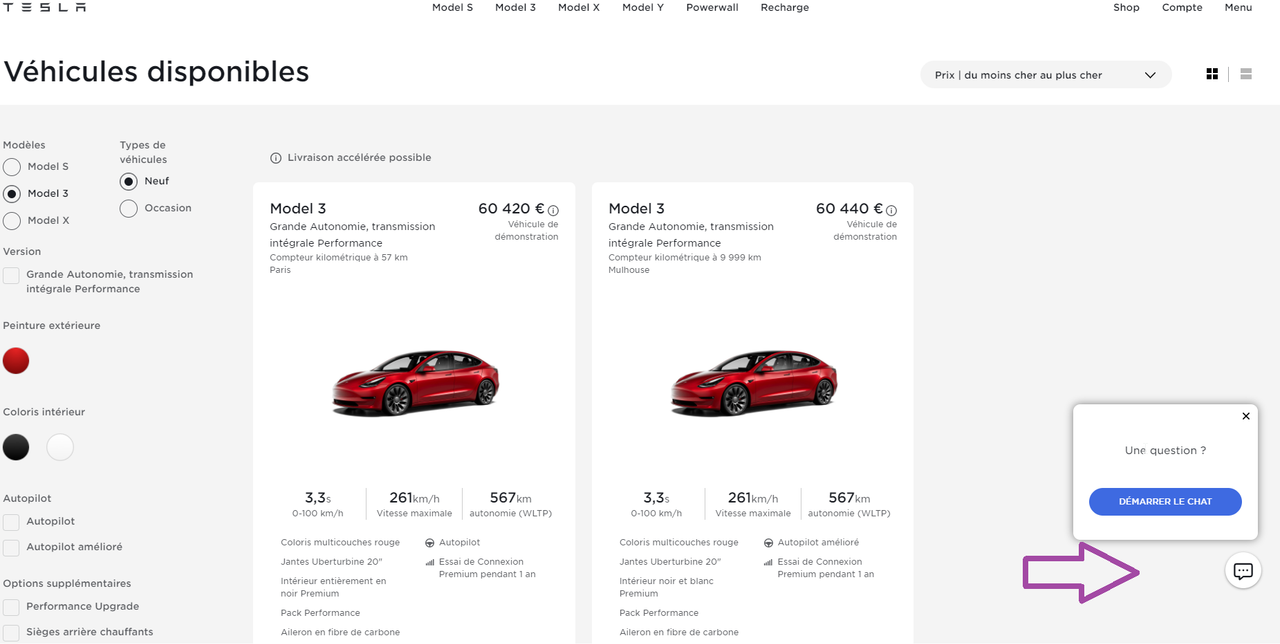Click the Tesla logo
Screen dimensions: 1280x644
(43, 7)
